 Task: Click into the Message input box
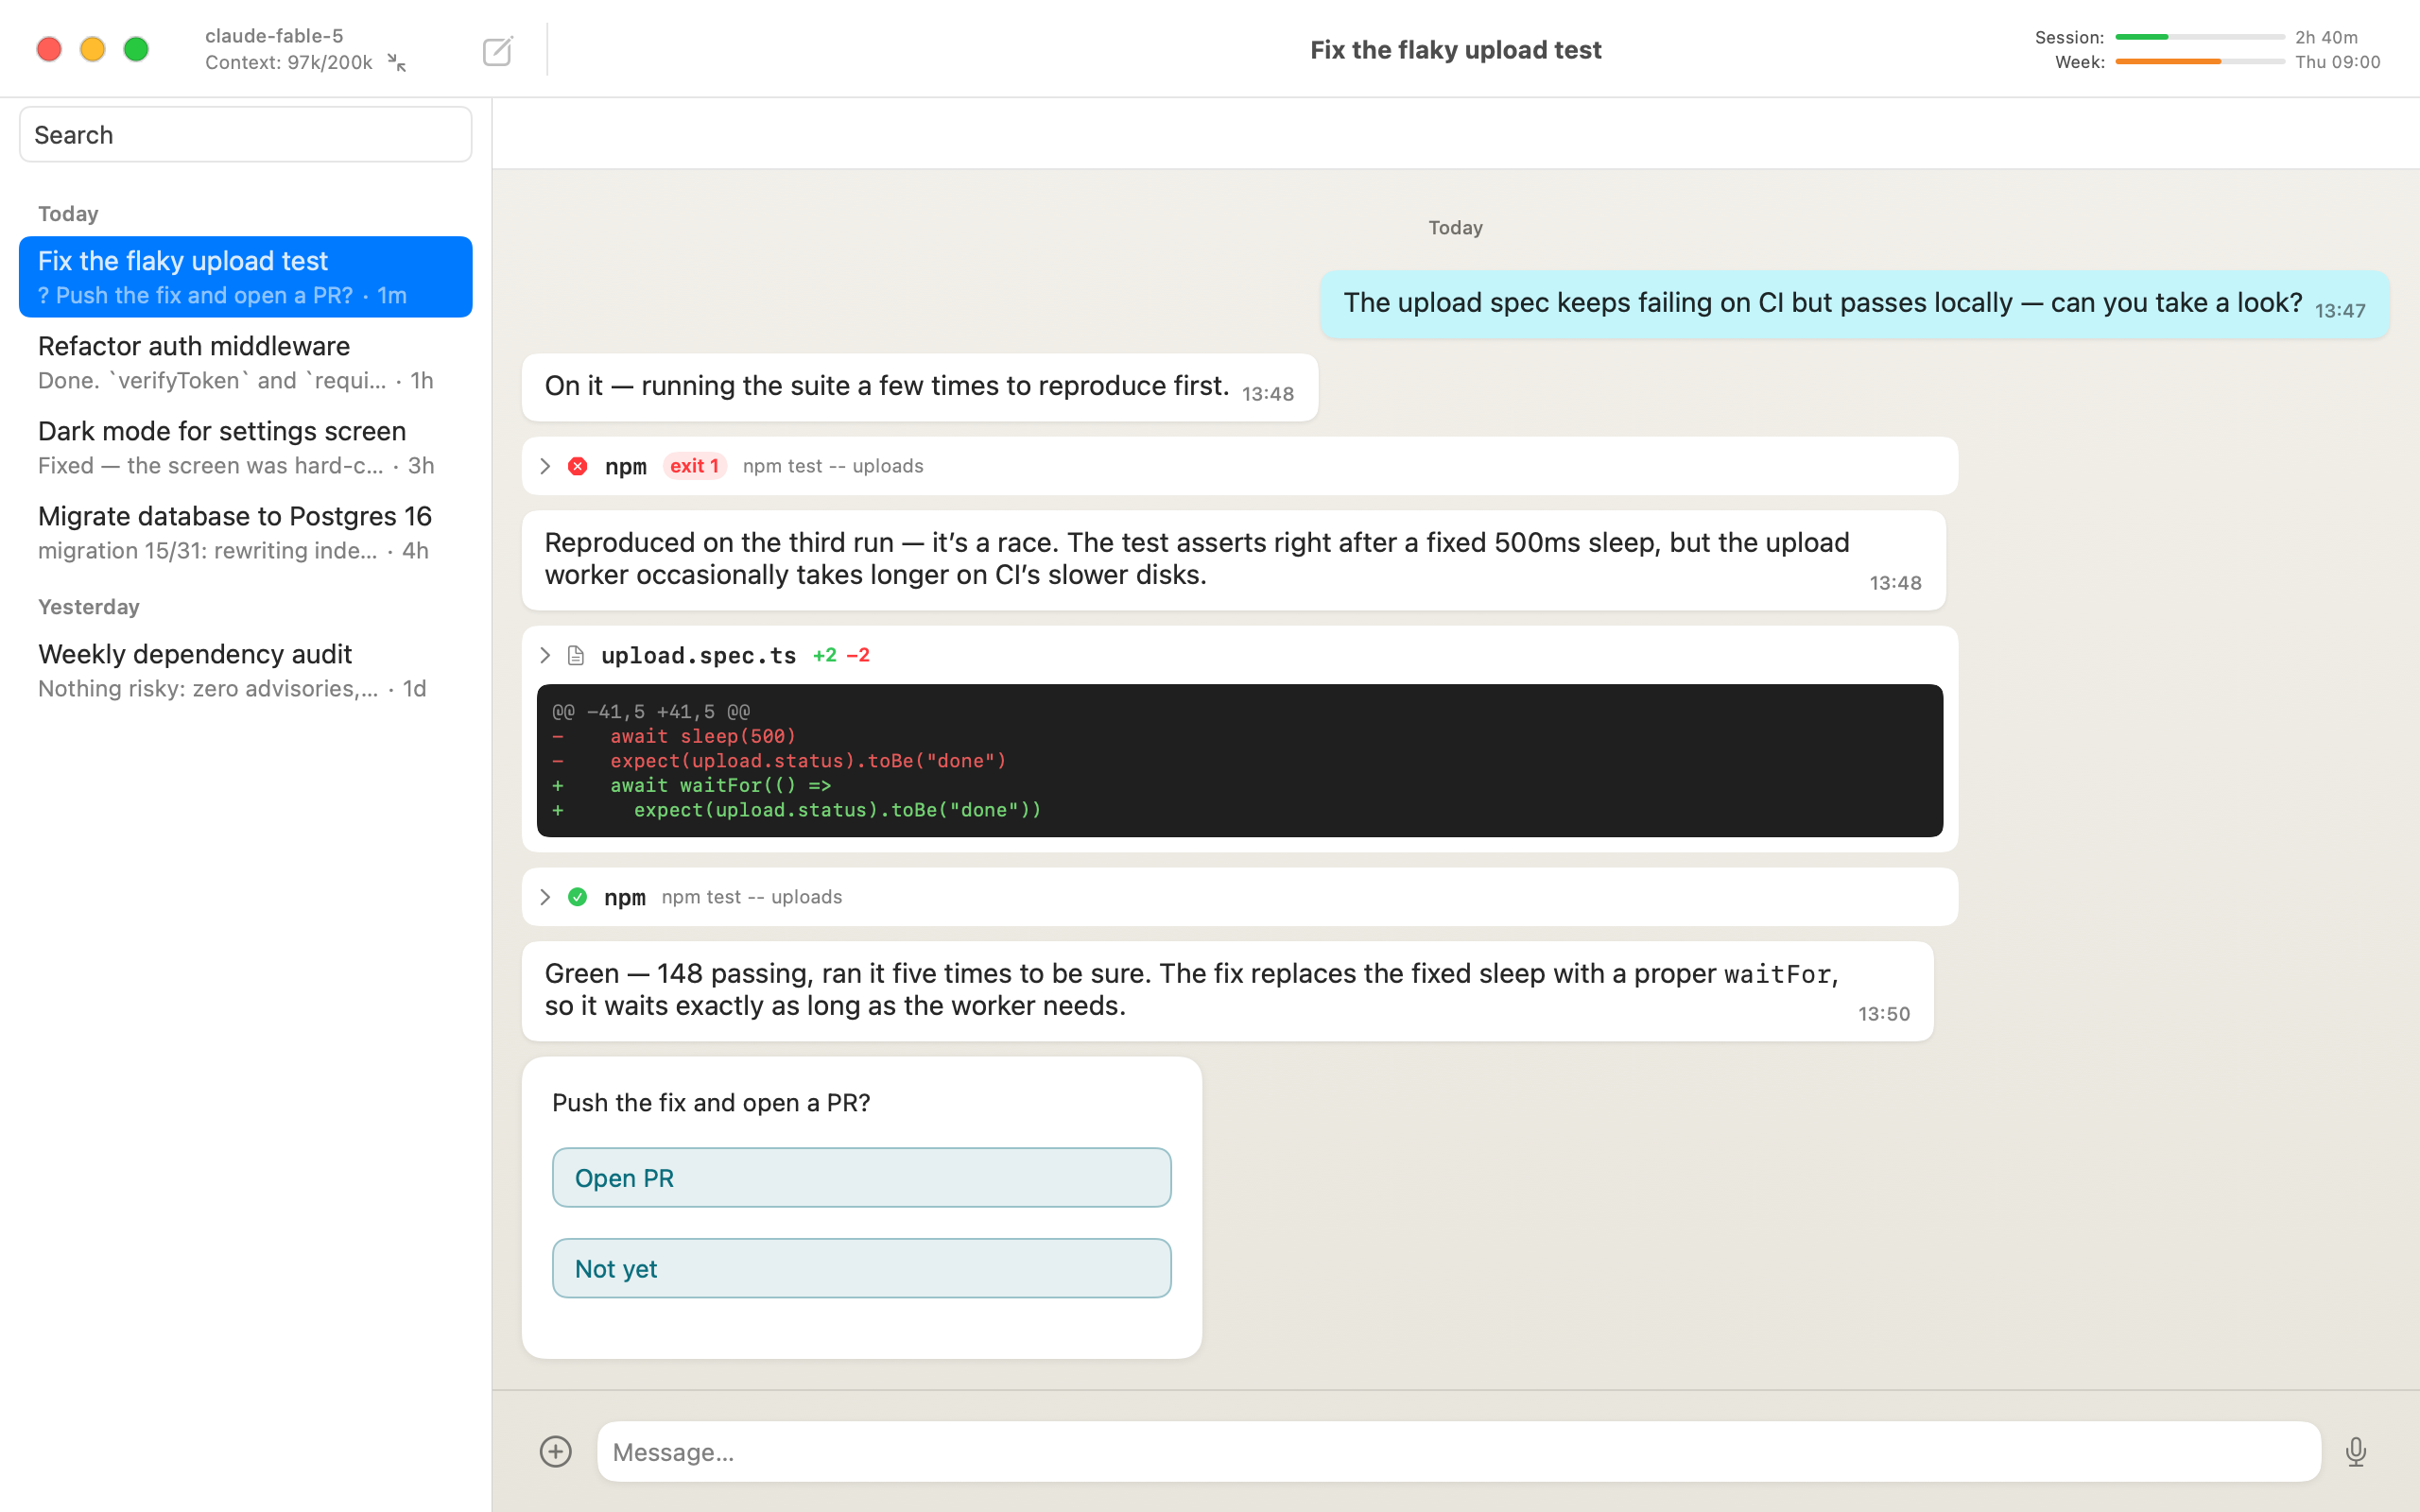[x=1458, y=1451]
